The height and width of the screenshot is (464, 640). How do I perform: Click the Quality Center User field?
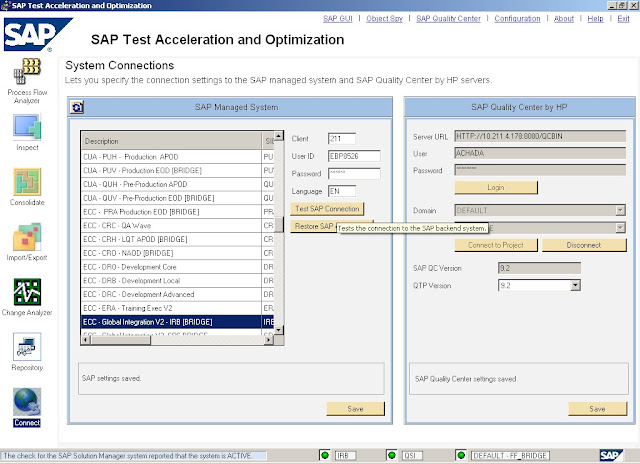(540, 153)
